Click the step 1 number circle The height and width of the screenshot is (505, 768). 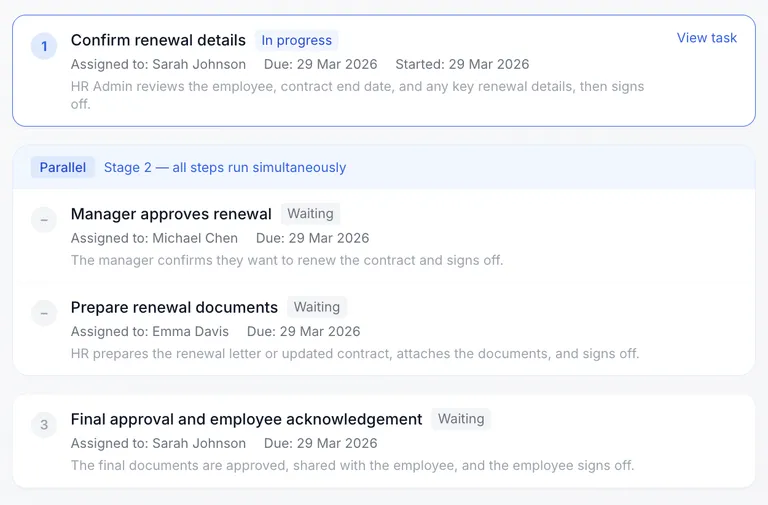click(x=44, y=46)
